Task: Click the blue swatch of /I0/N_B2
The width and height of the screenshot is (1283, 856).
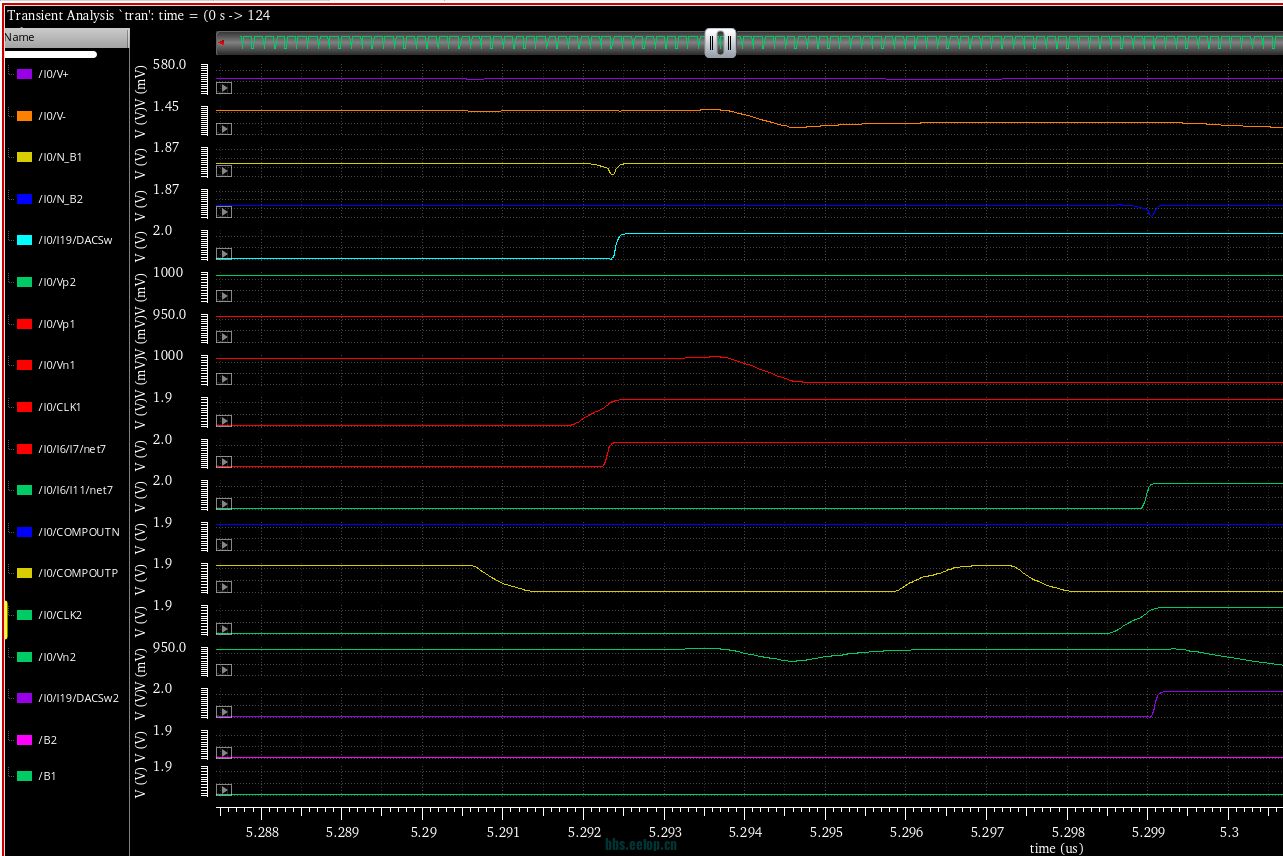Action: click(25, 199)
